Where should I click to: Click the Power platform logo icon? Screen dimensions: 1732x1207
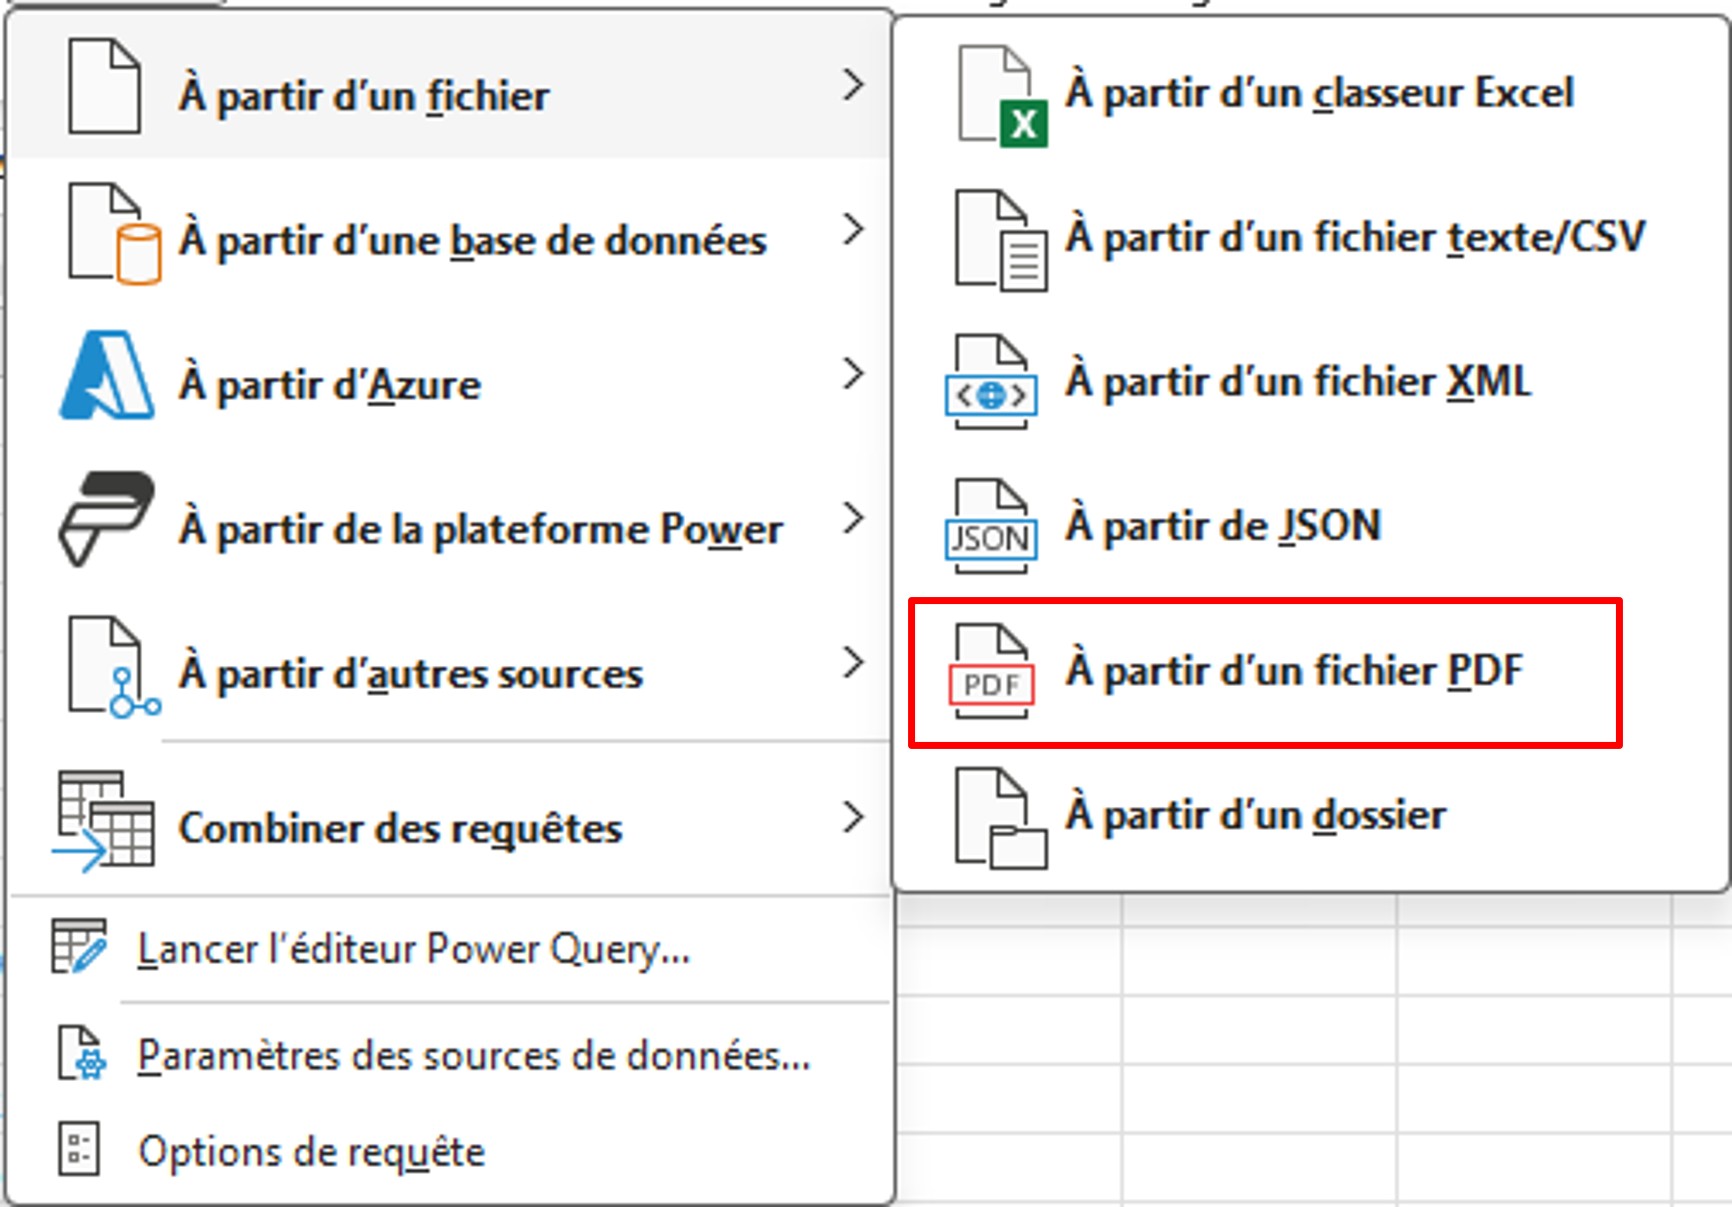click(107, 519)
